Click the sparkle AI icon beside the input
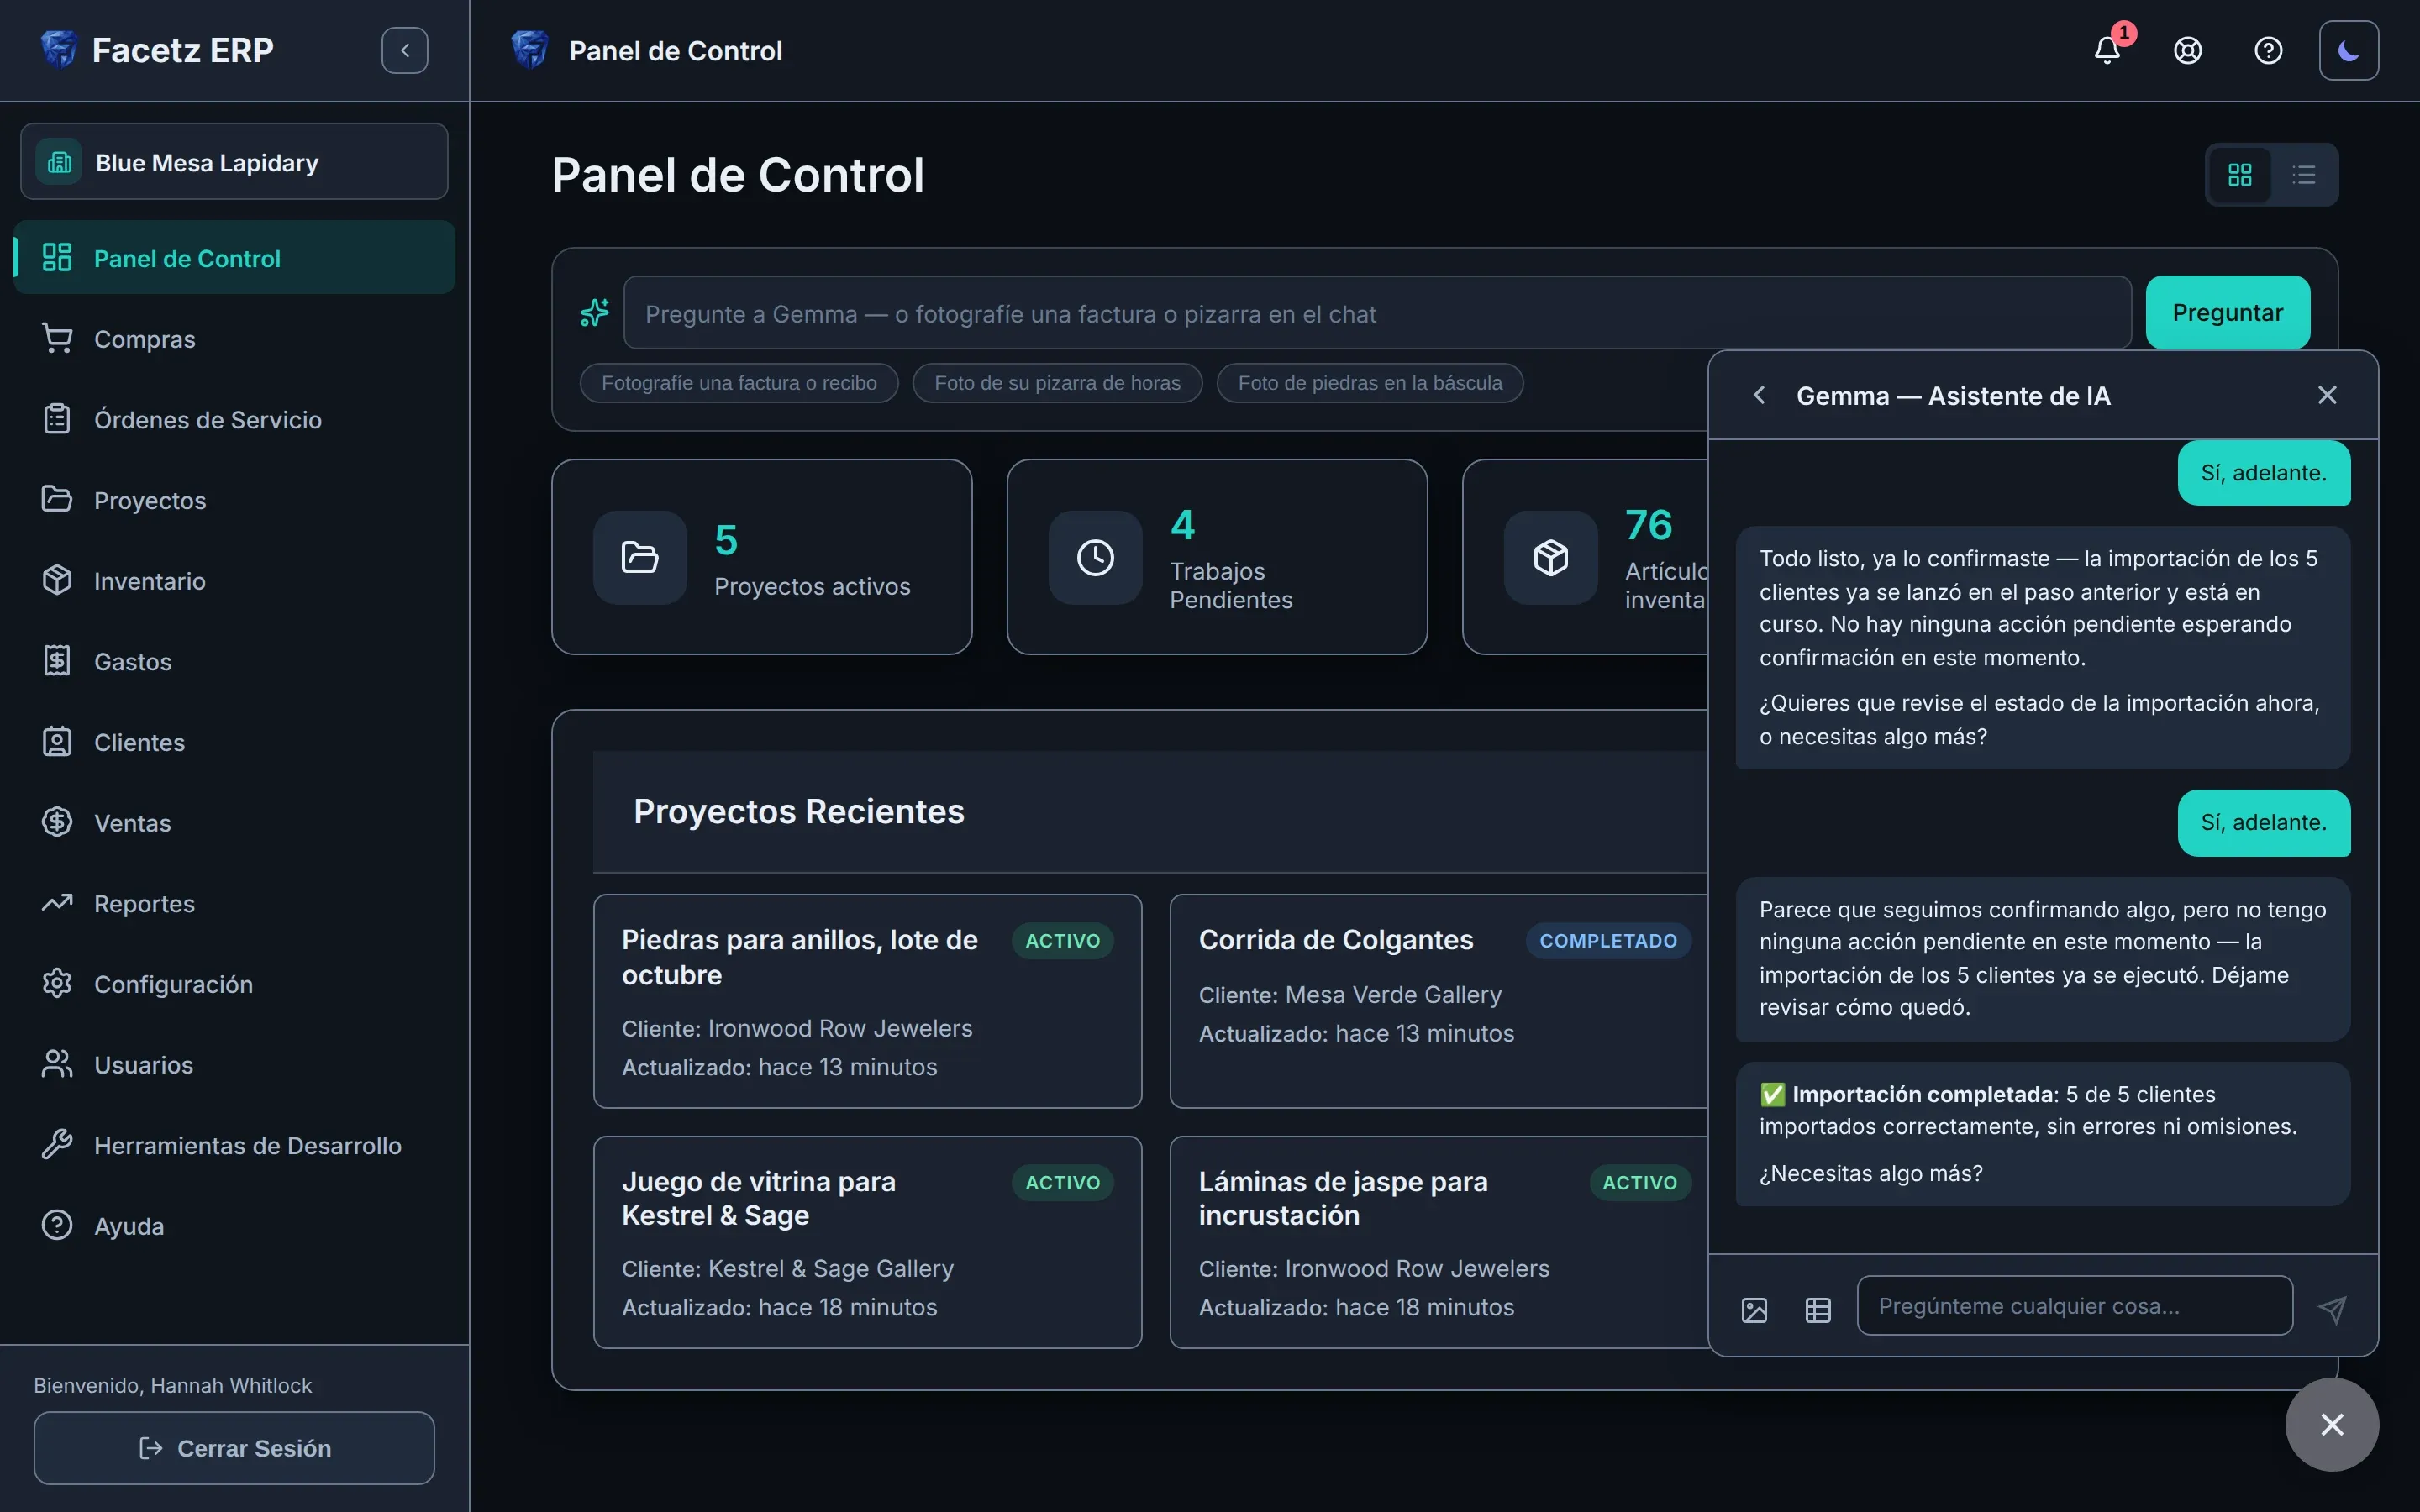Viewport: 2420px width, 1512px height. click(595, 313)
